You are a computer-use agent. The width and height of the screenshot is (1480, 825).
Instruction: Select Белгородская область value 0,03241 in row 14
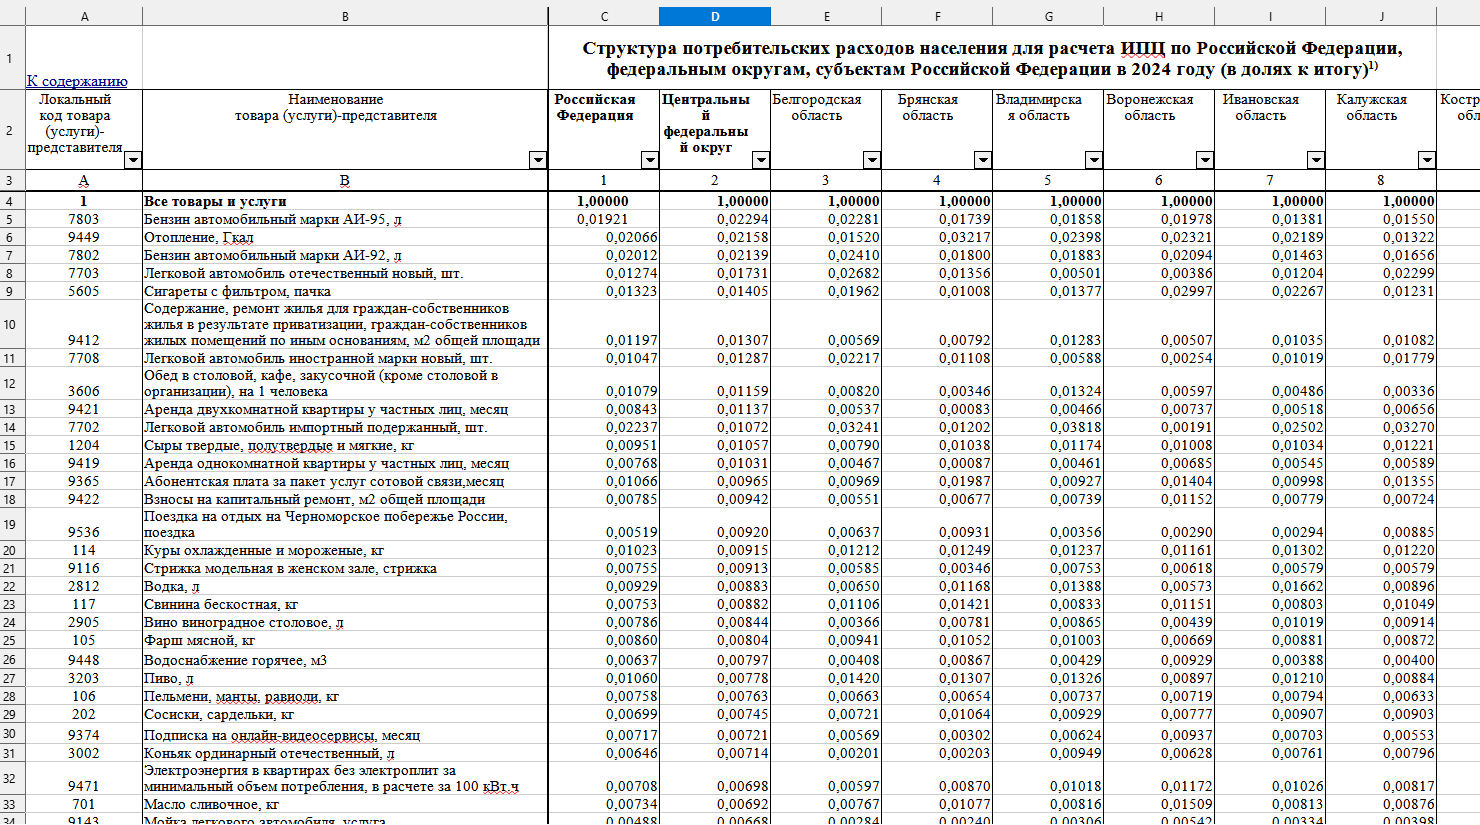tap(826, 427)
